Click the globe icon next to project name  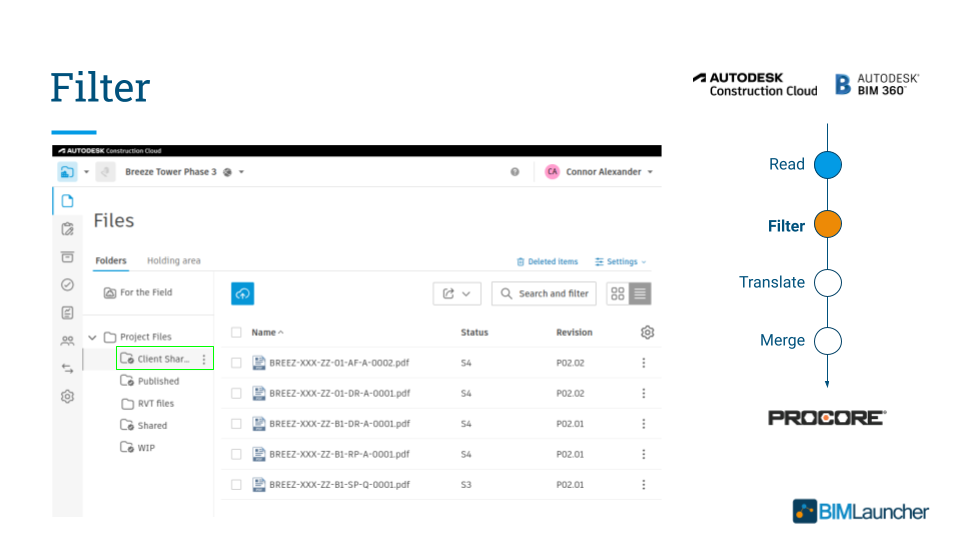click(x=228, y=172)
